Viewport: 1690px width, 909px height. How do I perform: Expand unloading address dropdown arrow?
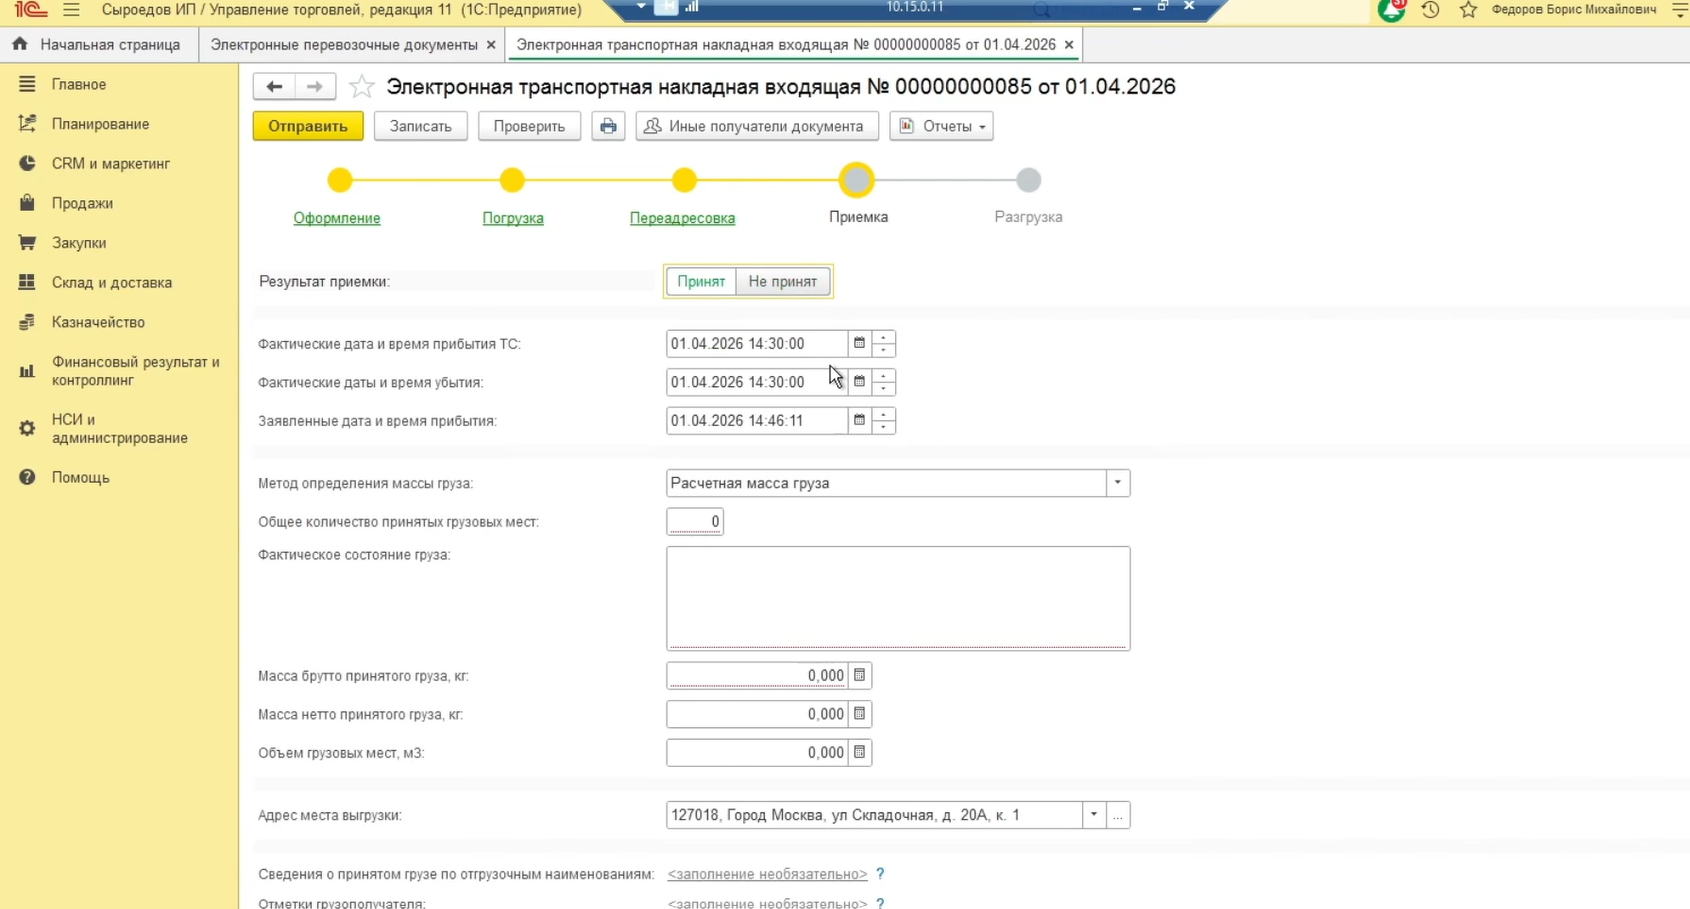coord(1093,815)
